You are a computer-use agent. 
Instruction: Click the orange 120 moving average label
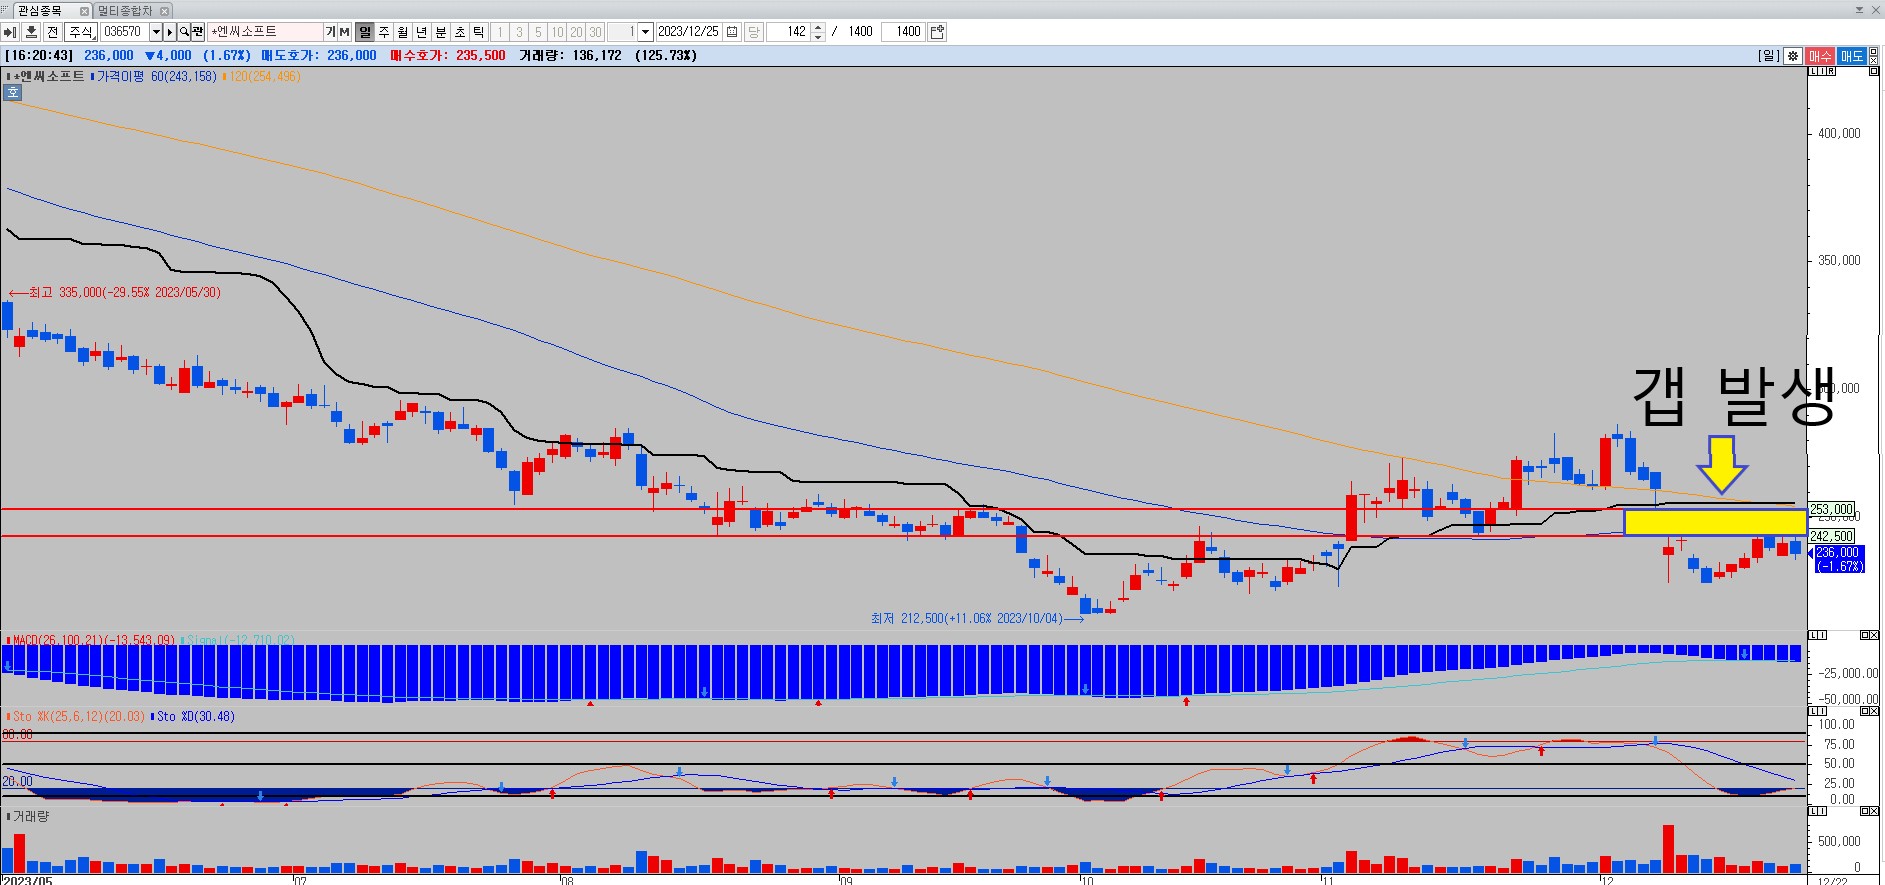pyautogui.click(x=263, y=76)
